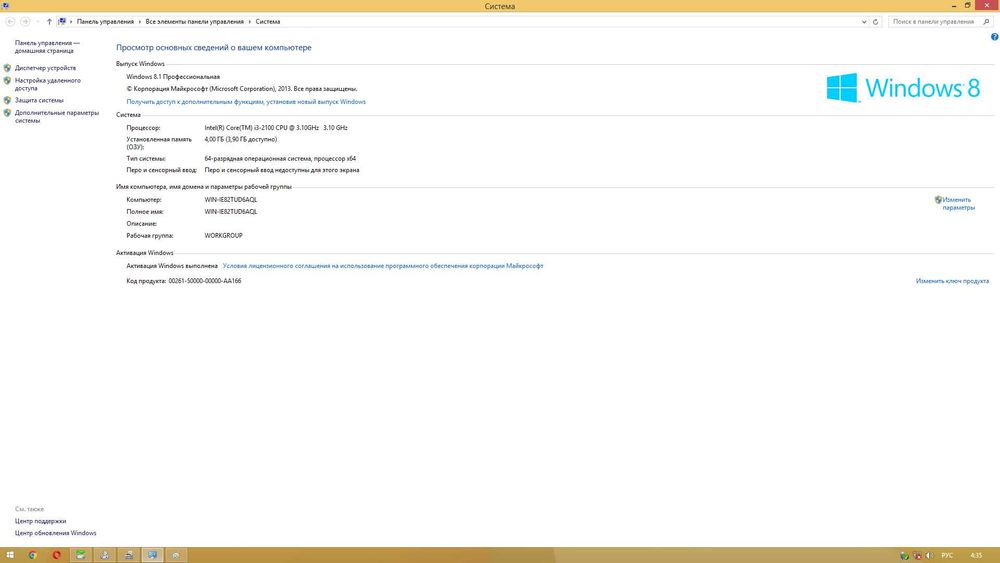
Task: Click shield icon beside 'Диспетчер устройств'
Action: click(7, 68)
